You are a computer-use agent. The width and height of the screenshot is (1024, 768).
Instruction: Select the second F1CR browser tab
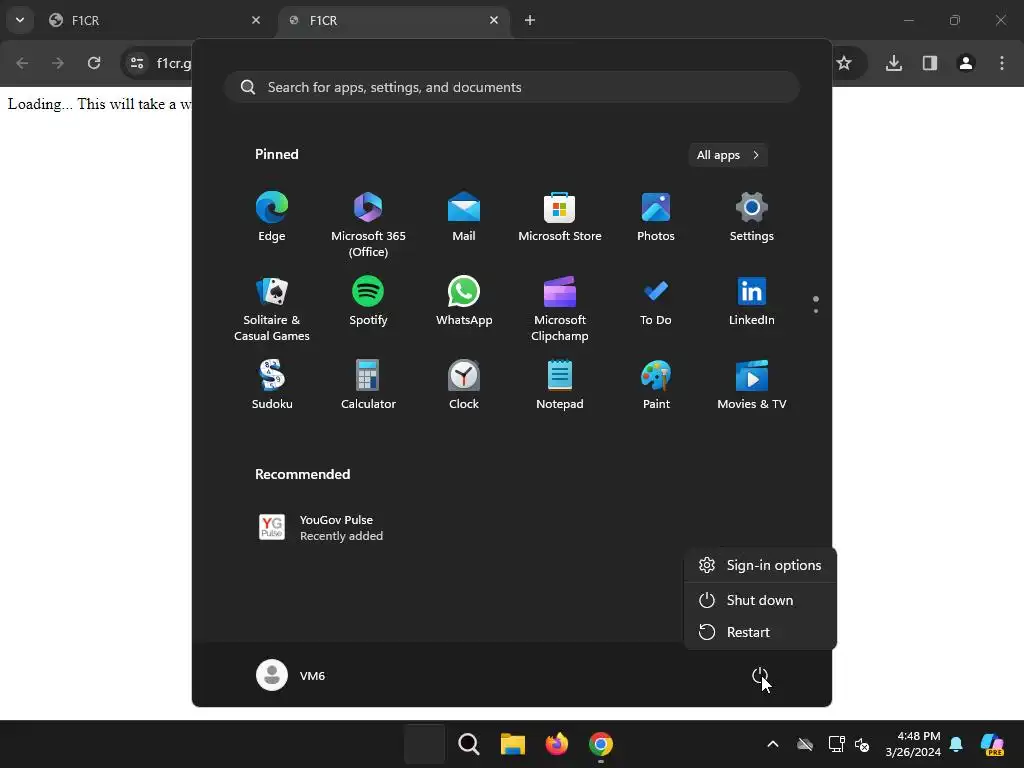pos(392,20)
